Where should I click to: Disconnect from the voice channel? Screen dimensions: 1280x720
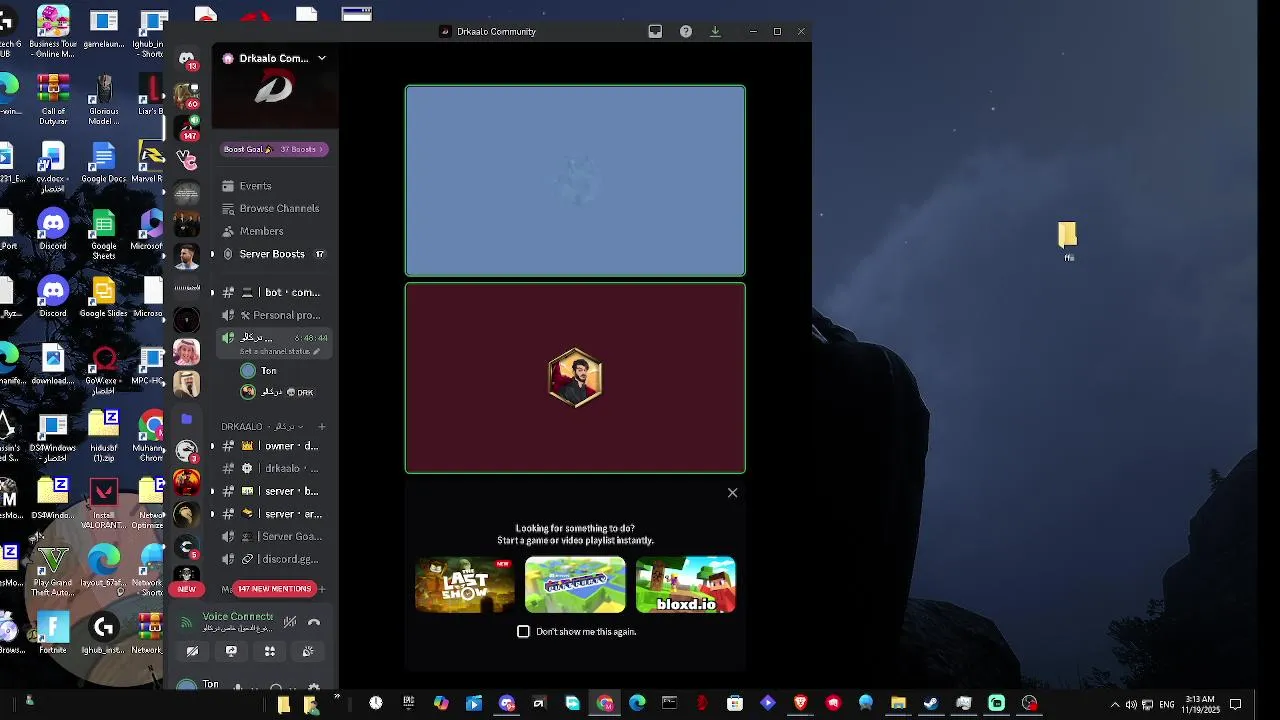pyautogui.click(x=314, y=622)
